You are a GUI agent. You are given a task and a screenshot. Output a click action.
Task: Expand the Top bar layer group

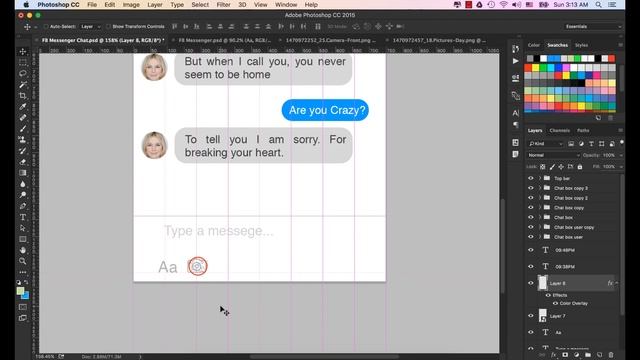pos(540,178)
